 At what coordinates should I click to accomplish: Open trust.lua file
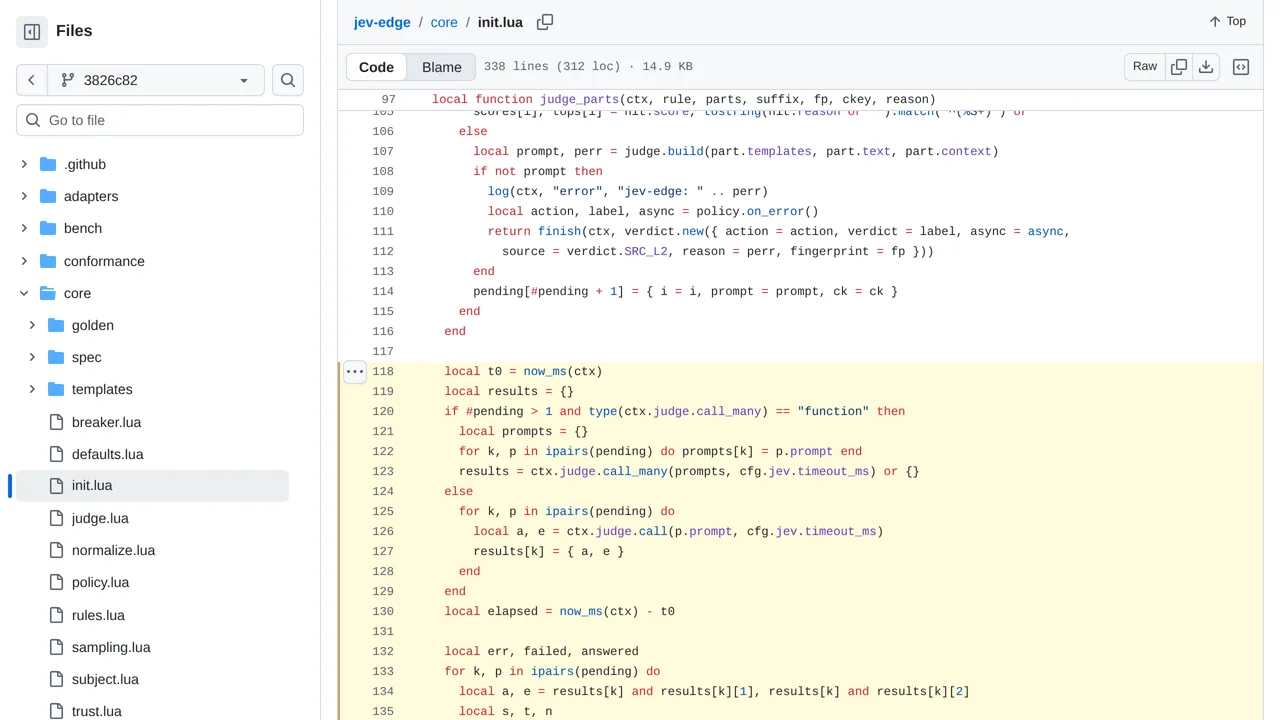97,711
